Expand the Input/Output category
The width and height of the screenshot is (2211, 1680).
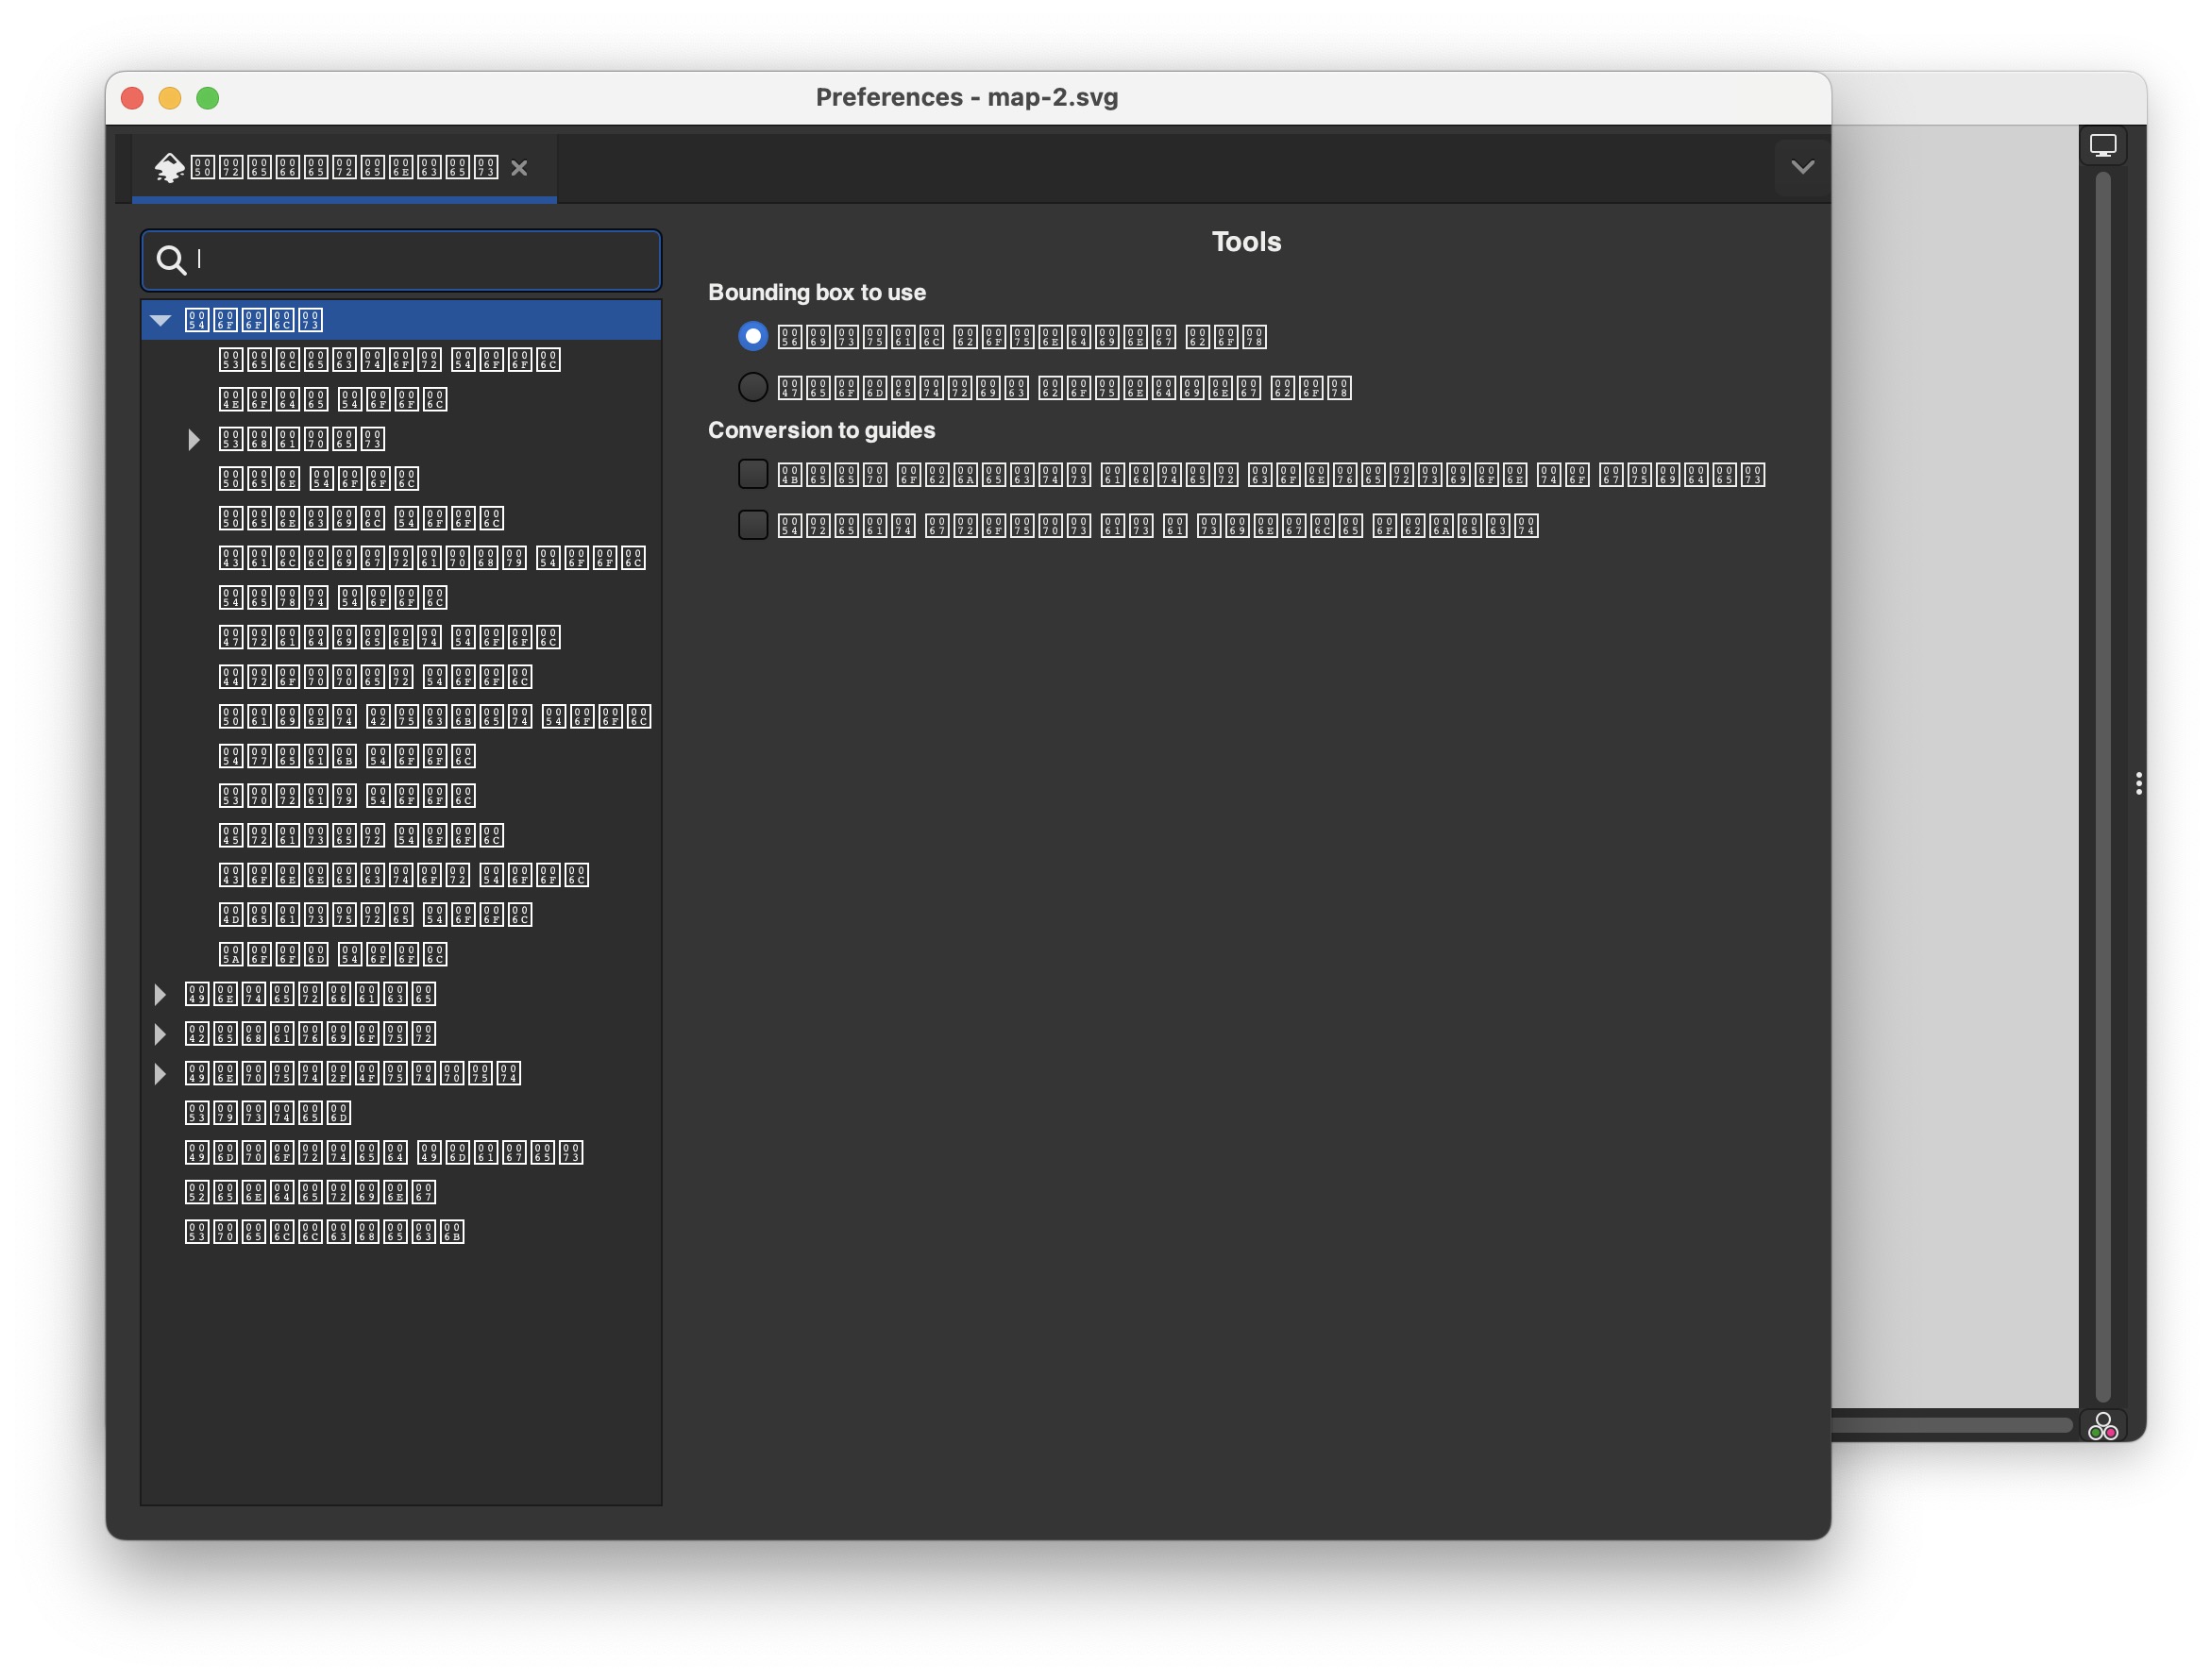160,1073
